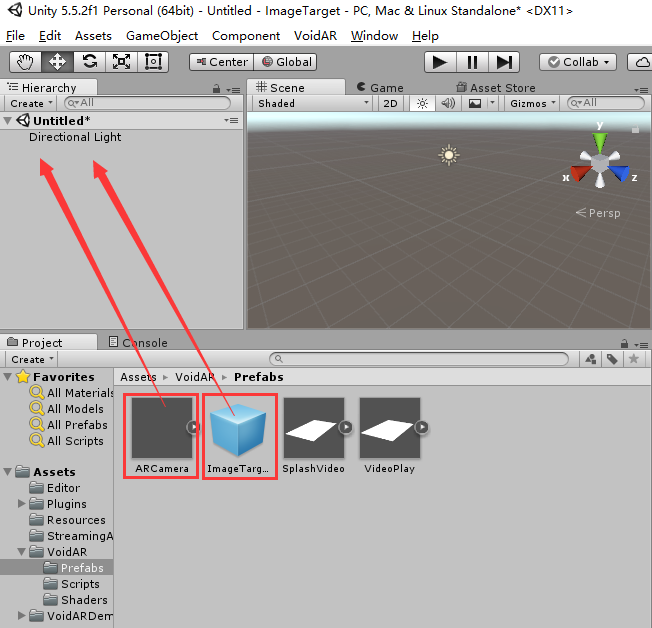Open the Component menu

tap(246, 36)
